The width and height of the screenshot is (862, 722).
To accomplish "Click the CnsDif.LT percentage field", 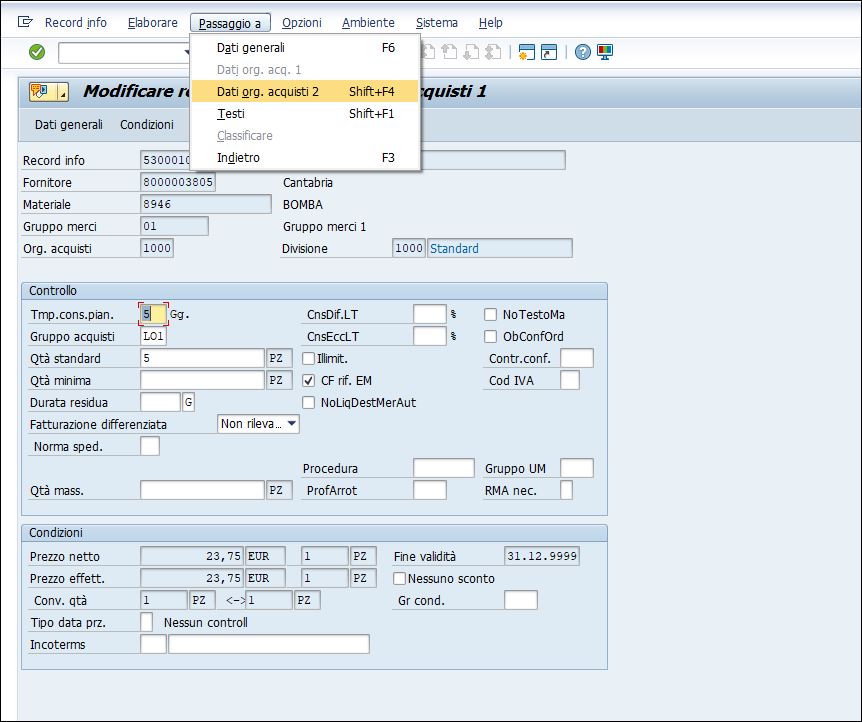I will point(429,314).
